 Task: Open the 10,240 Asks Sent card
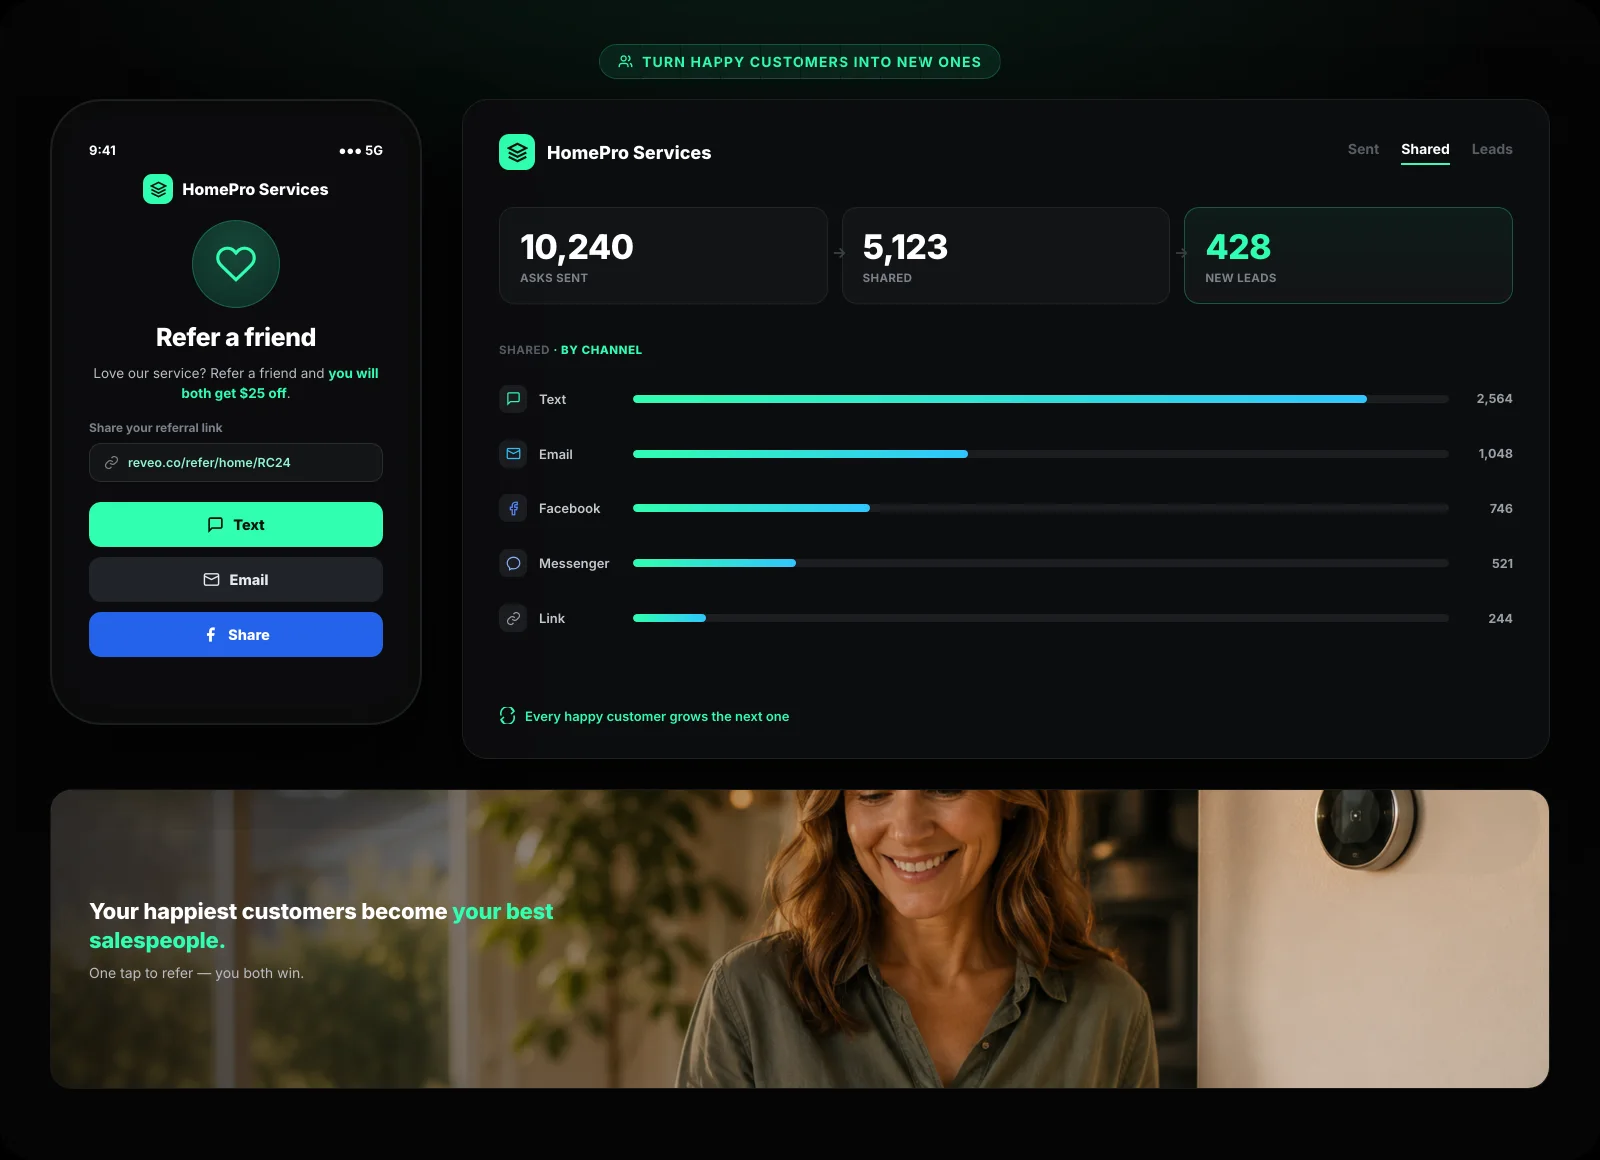[663, 255]
